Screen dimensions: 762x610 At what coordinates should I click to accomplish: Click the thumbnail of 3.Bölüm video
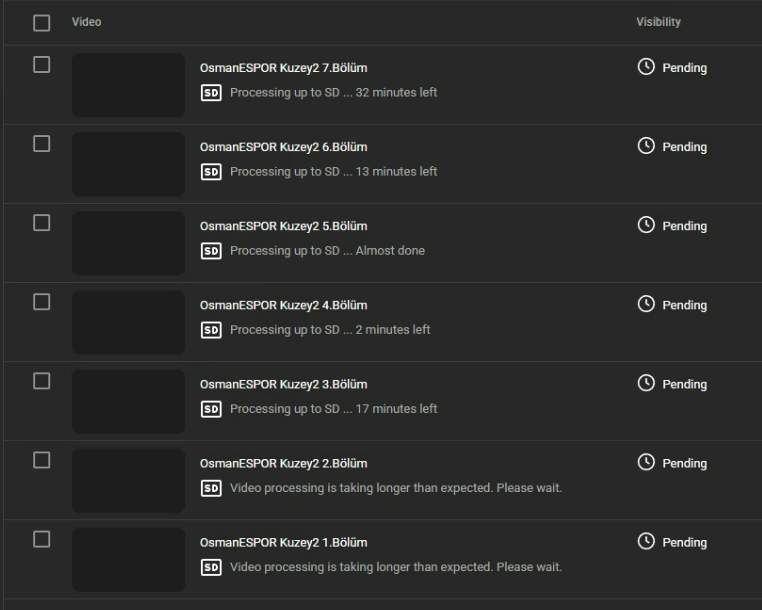point(128,401)
